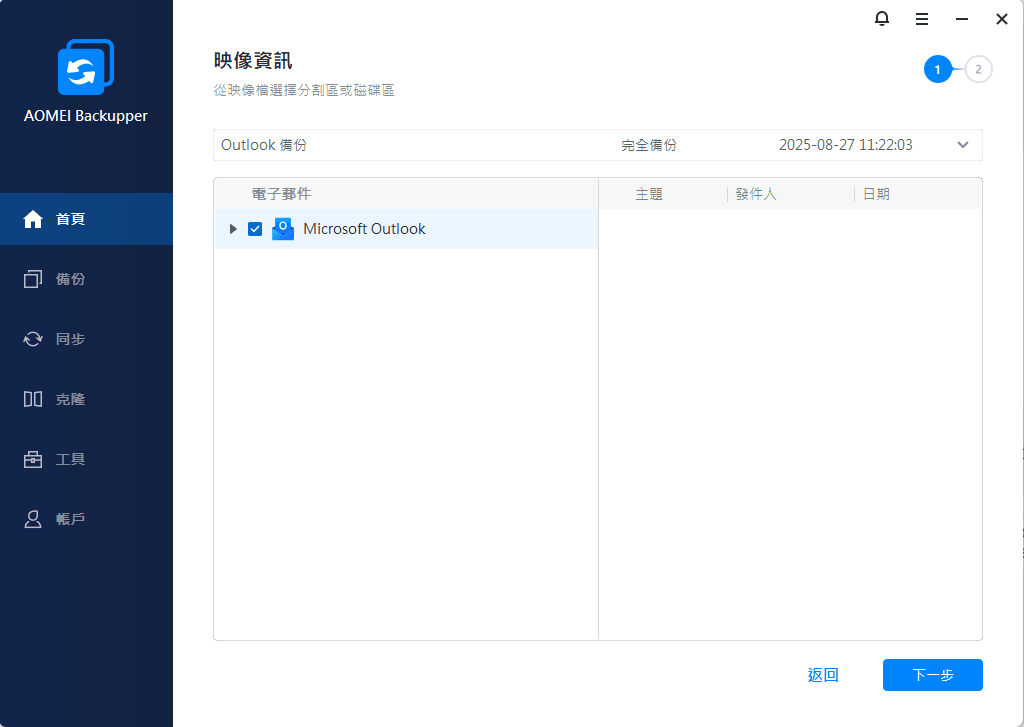The width and height of the screenshot is (1024, 727).
Task: Click the 下一步 button
Action: (933, 675)
